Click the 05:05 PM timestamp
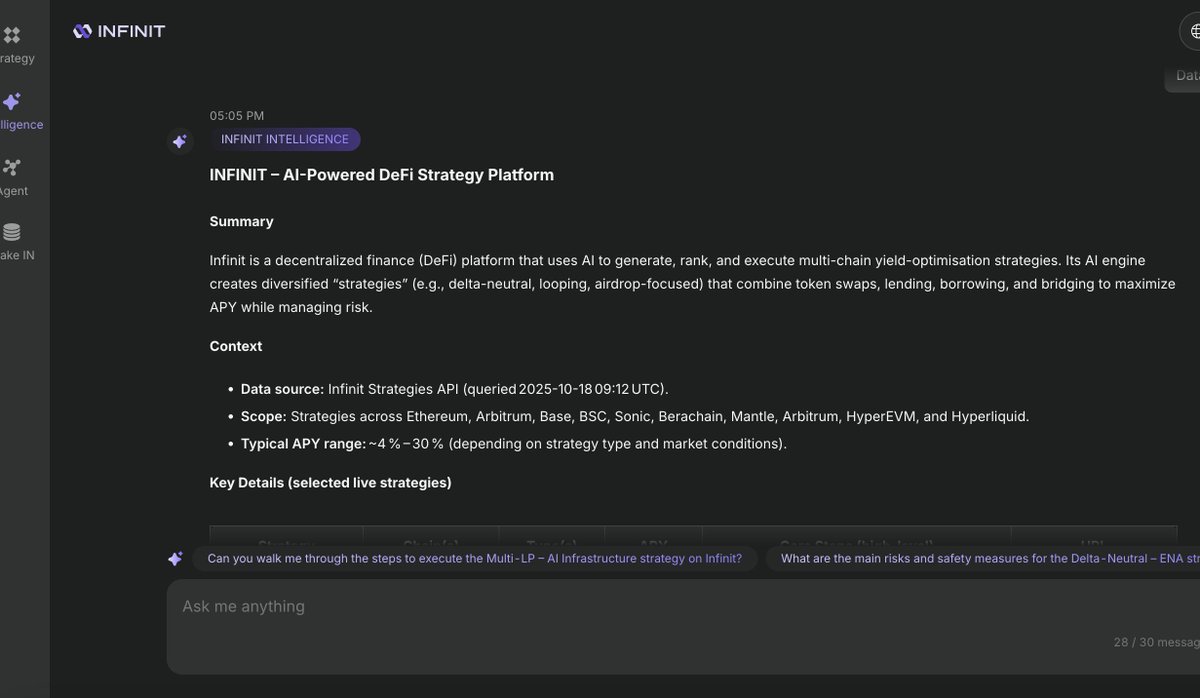Image resolution: width=1200 pixels, height=698 pixels. (x=237, y=116)
